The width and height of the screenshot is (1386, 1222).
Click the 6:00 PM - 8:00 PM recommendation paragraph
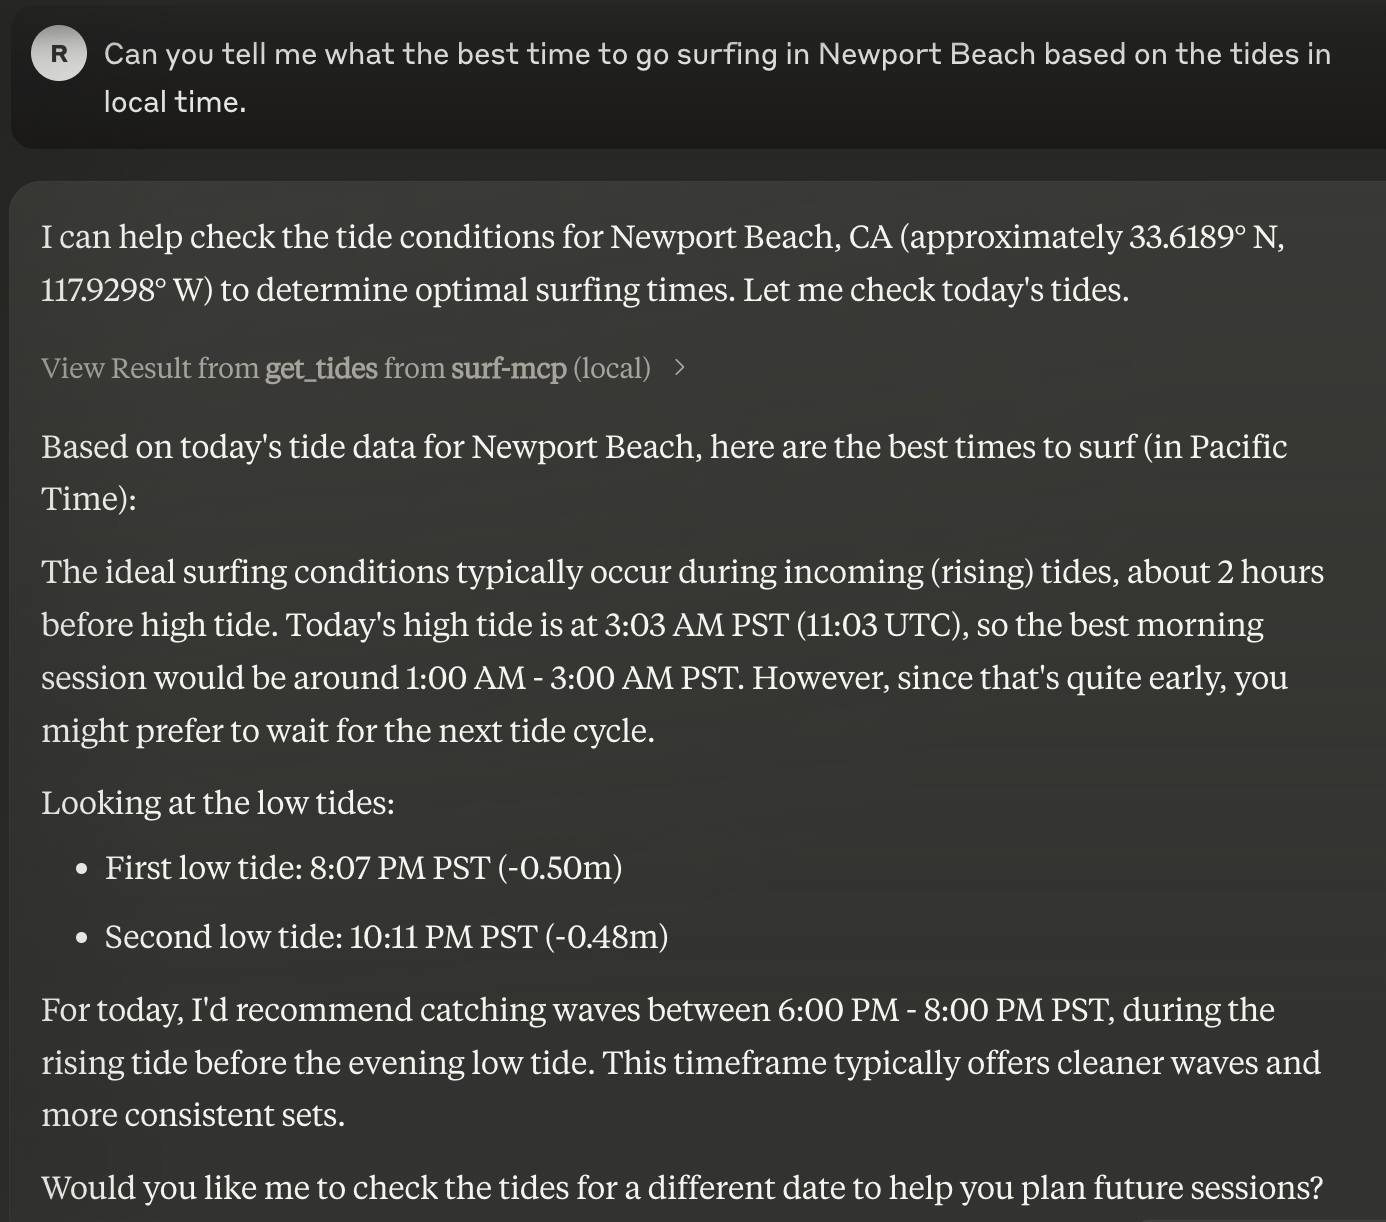[x=681, y=1062]
